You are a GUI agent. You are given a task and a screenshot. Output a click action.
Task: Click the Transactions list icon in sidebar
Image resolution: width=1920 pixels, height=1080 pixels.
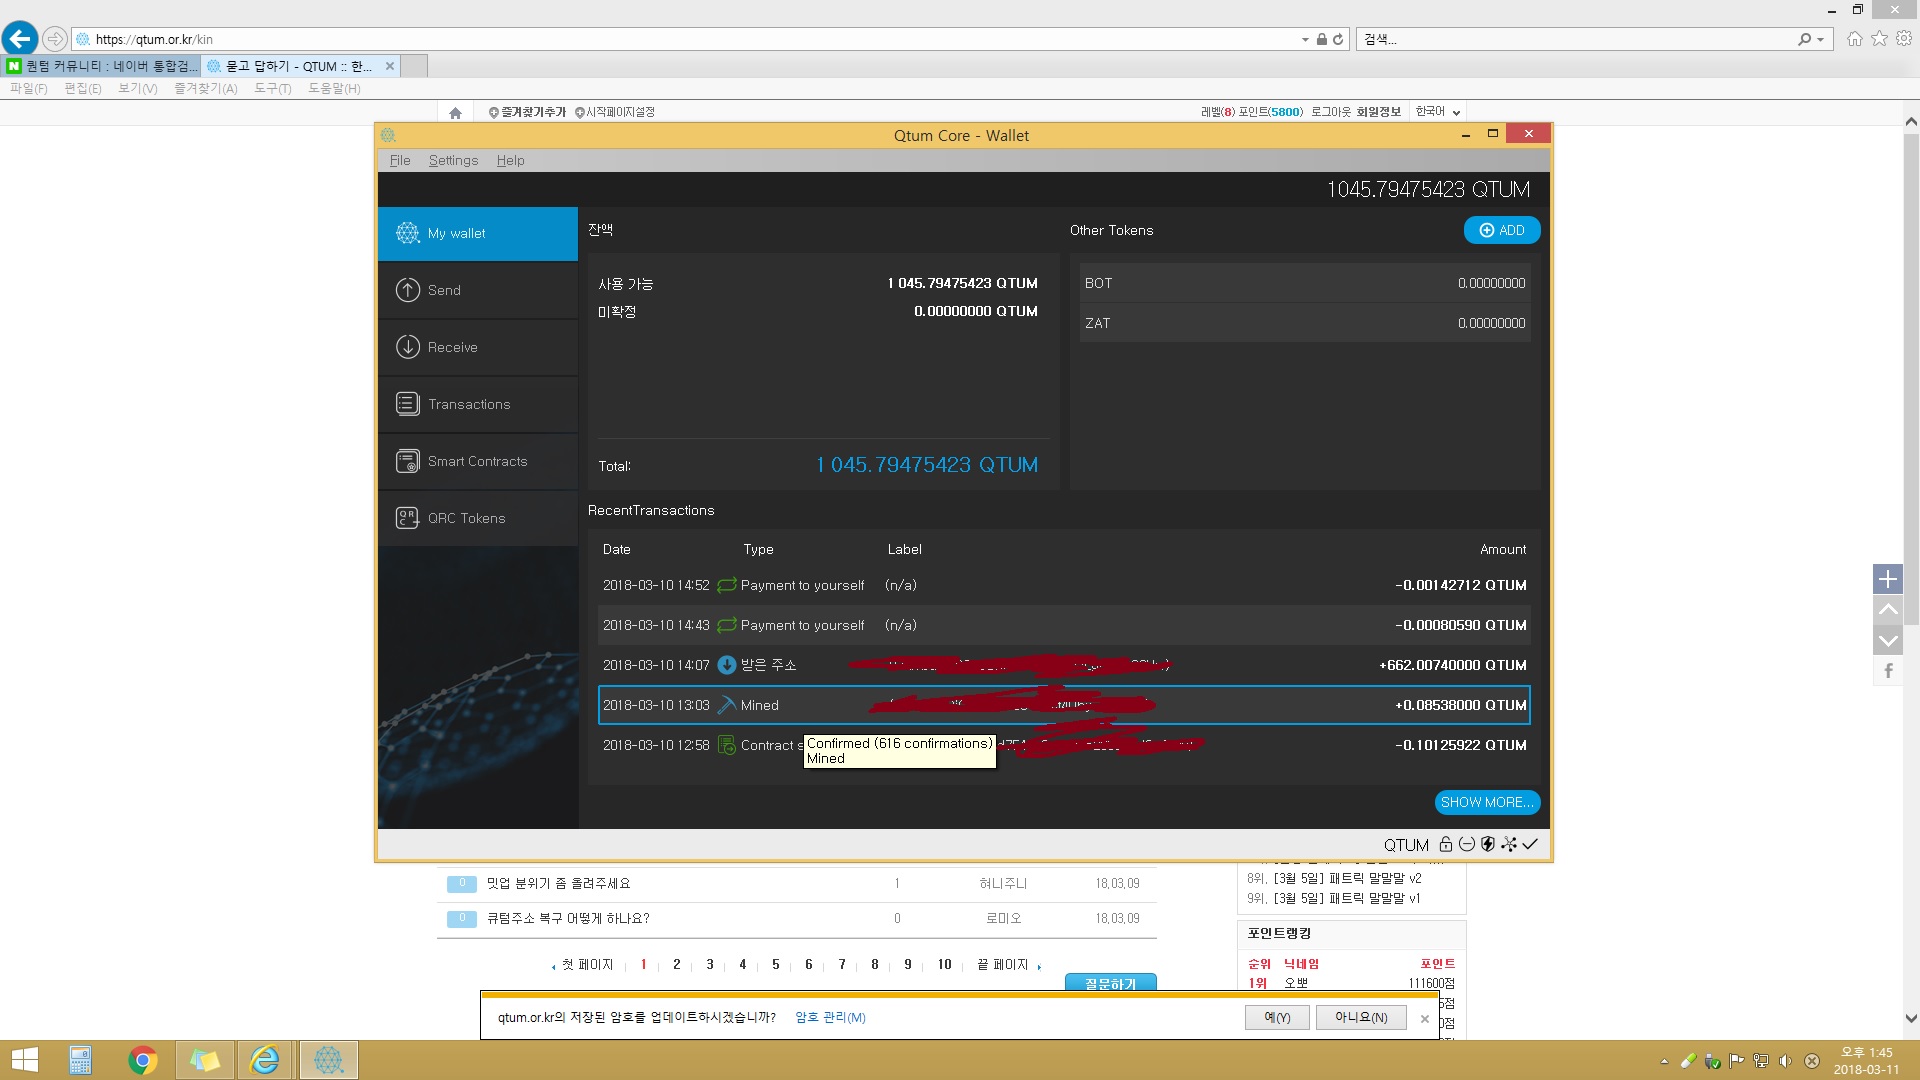pos(408,404)
